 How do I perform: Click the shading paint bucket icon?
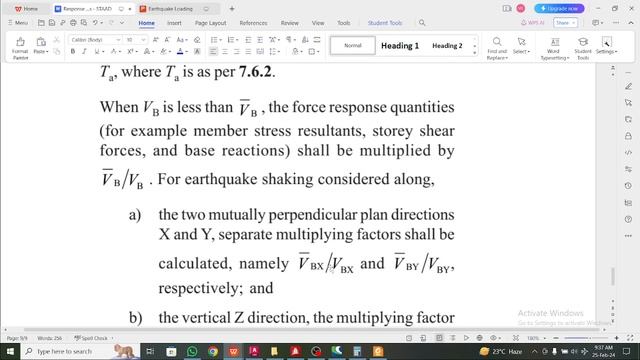point(295,51)
